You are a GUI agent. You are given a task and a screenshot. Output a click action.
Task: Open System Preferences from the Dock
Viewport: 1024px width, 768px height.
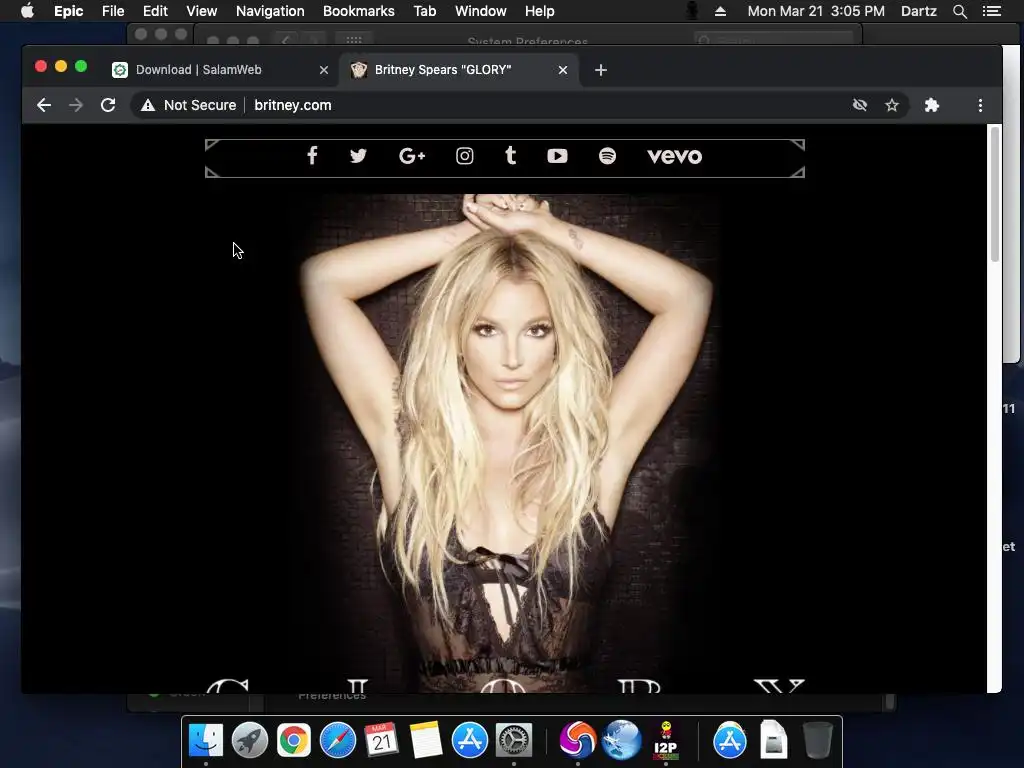[x=514, y=740]
